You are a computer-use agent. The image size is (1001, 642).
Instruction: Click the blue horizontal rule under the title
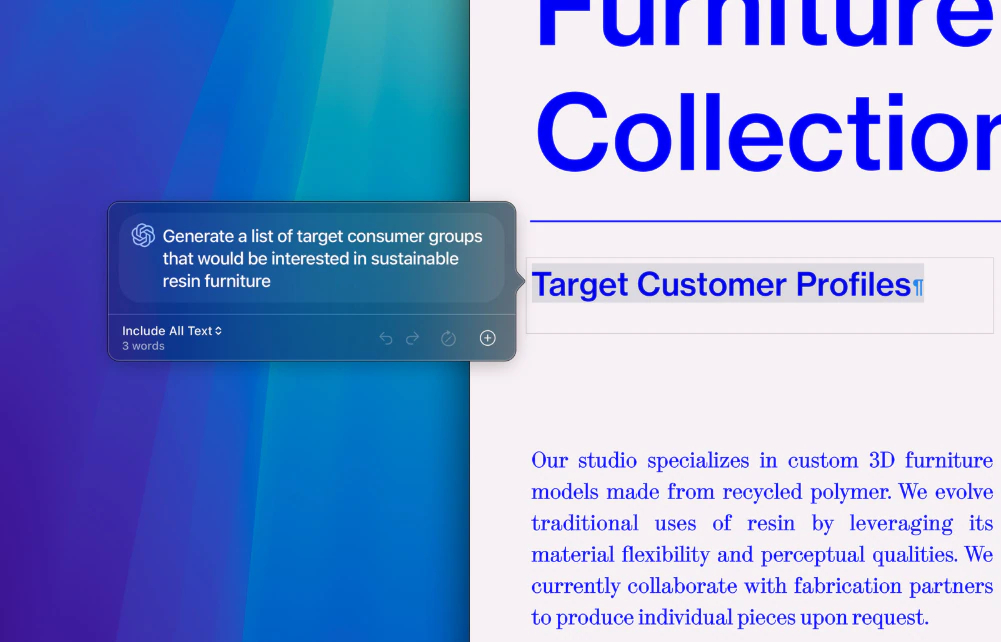765,220
